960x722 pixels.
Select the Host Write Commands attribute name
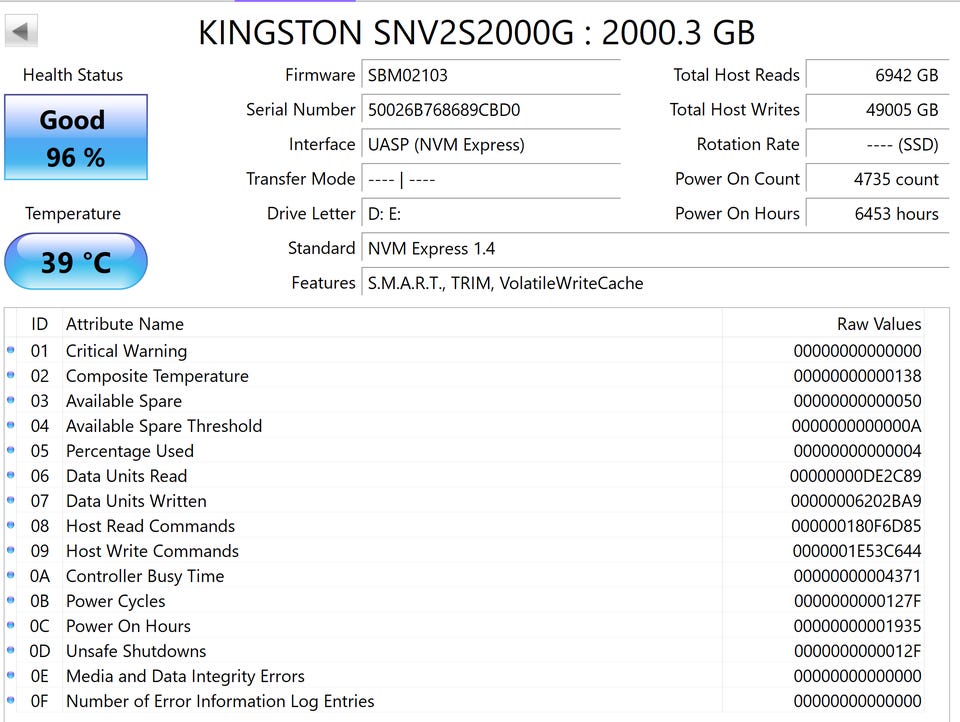click(x=152, y=551)
